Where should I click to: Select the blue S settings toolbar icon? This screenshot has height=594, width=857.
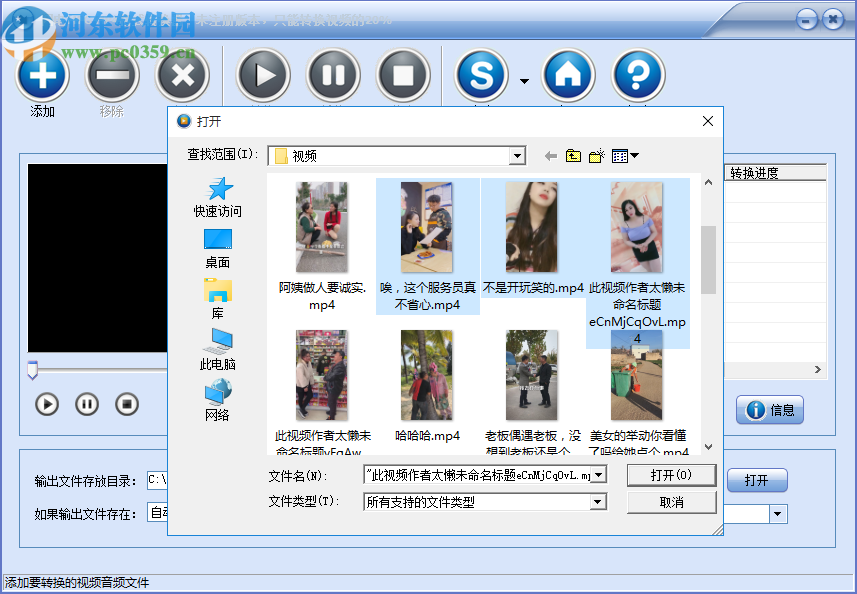pos(481,75)
